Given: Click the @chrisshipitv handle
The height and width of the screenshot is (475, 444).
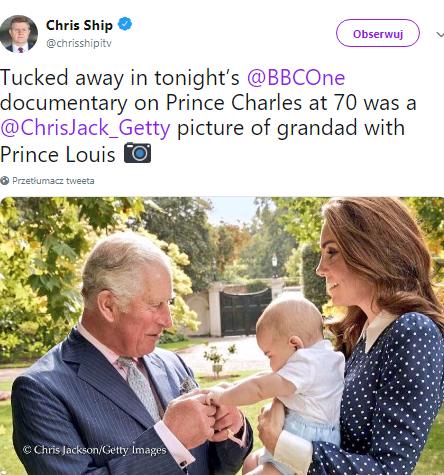Looking at the screenshot, I should 79,43.
